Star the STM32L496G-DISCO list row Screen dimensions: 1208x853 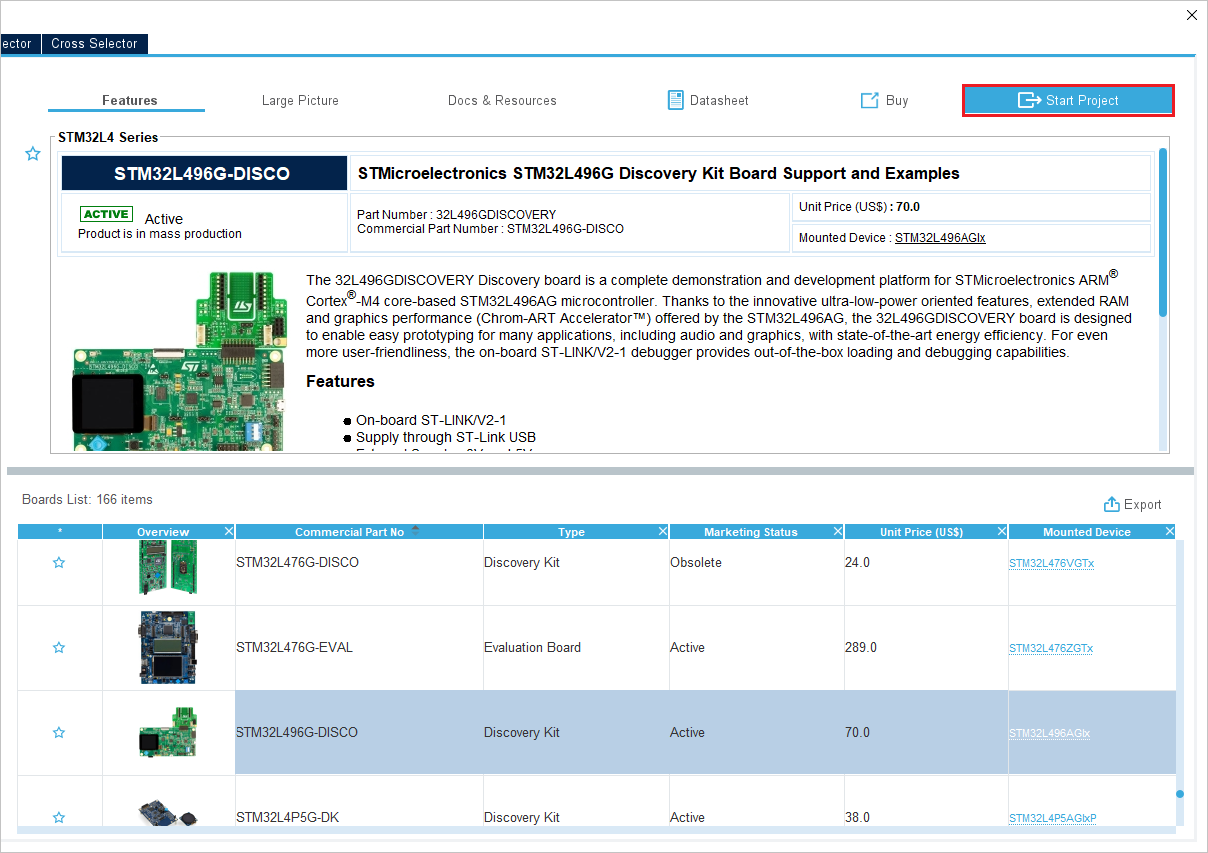click(x=59, y=733)
